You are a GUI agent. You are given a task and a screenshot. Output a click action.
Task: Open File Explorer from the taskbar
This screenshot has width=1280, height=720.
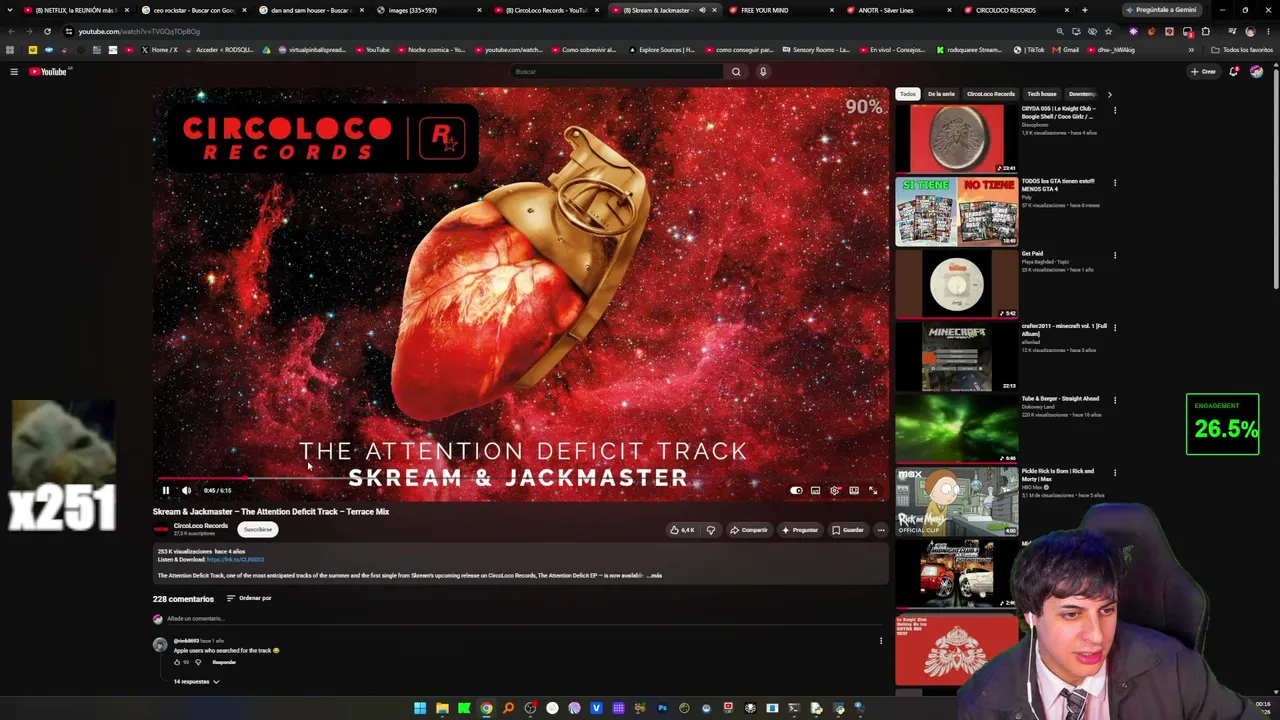pos(442,709)
